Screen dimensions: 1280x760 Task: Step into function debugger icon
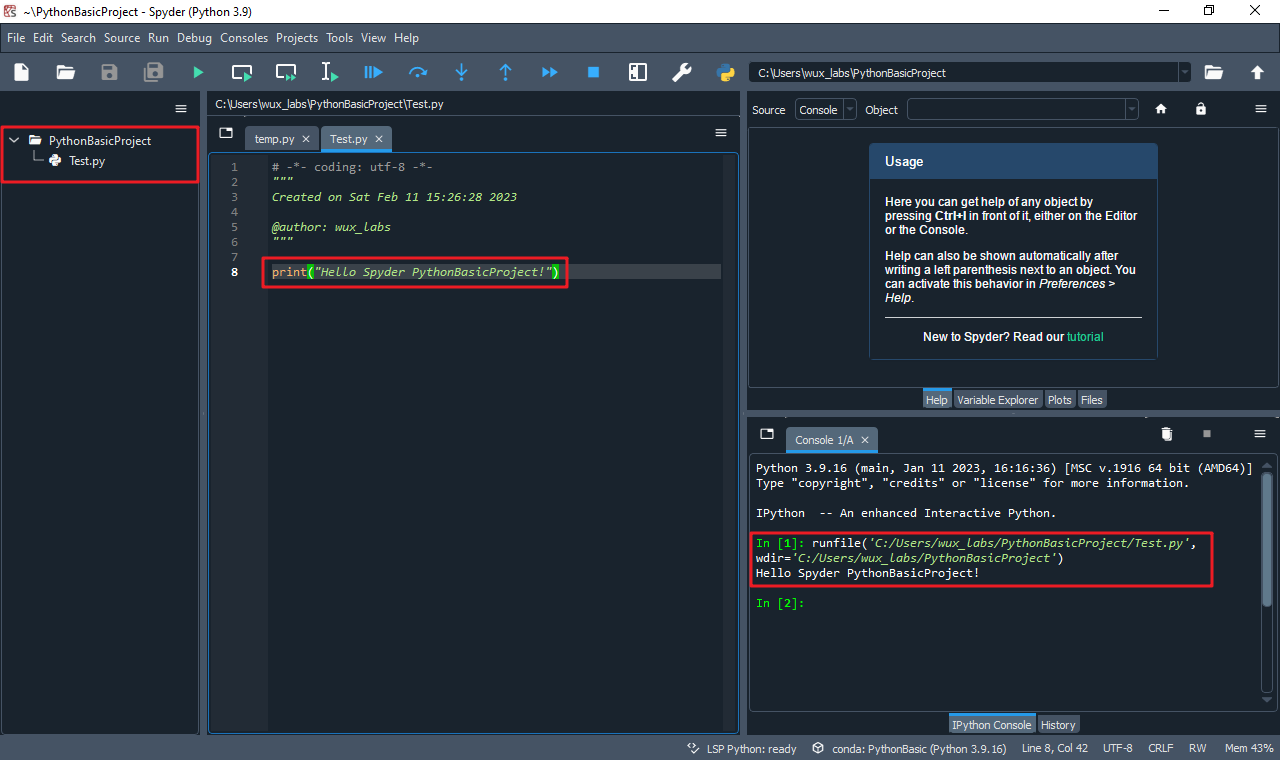pos(462,72)
